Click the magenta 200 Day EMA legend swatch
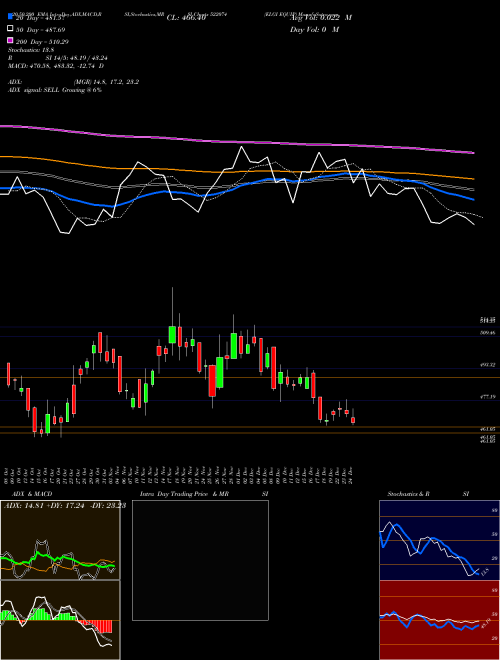 [x=11, y=40]
